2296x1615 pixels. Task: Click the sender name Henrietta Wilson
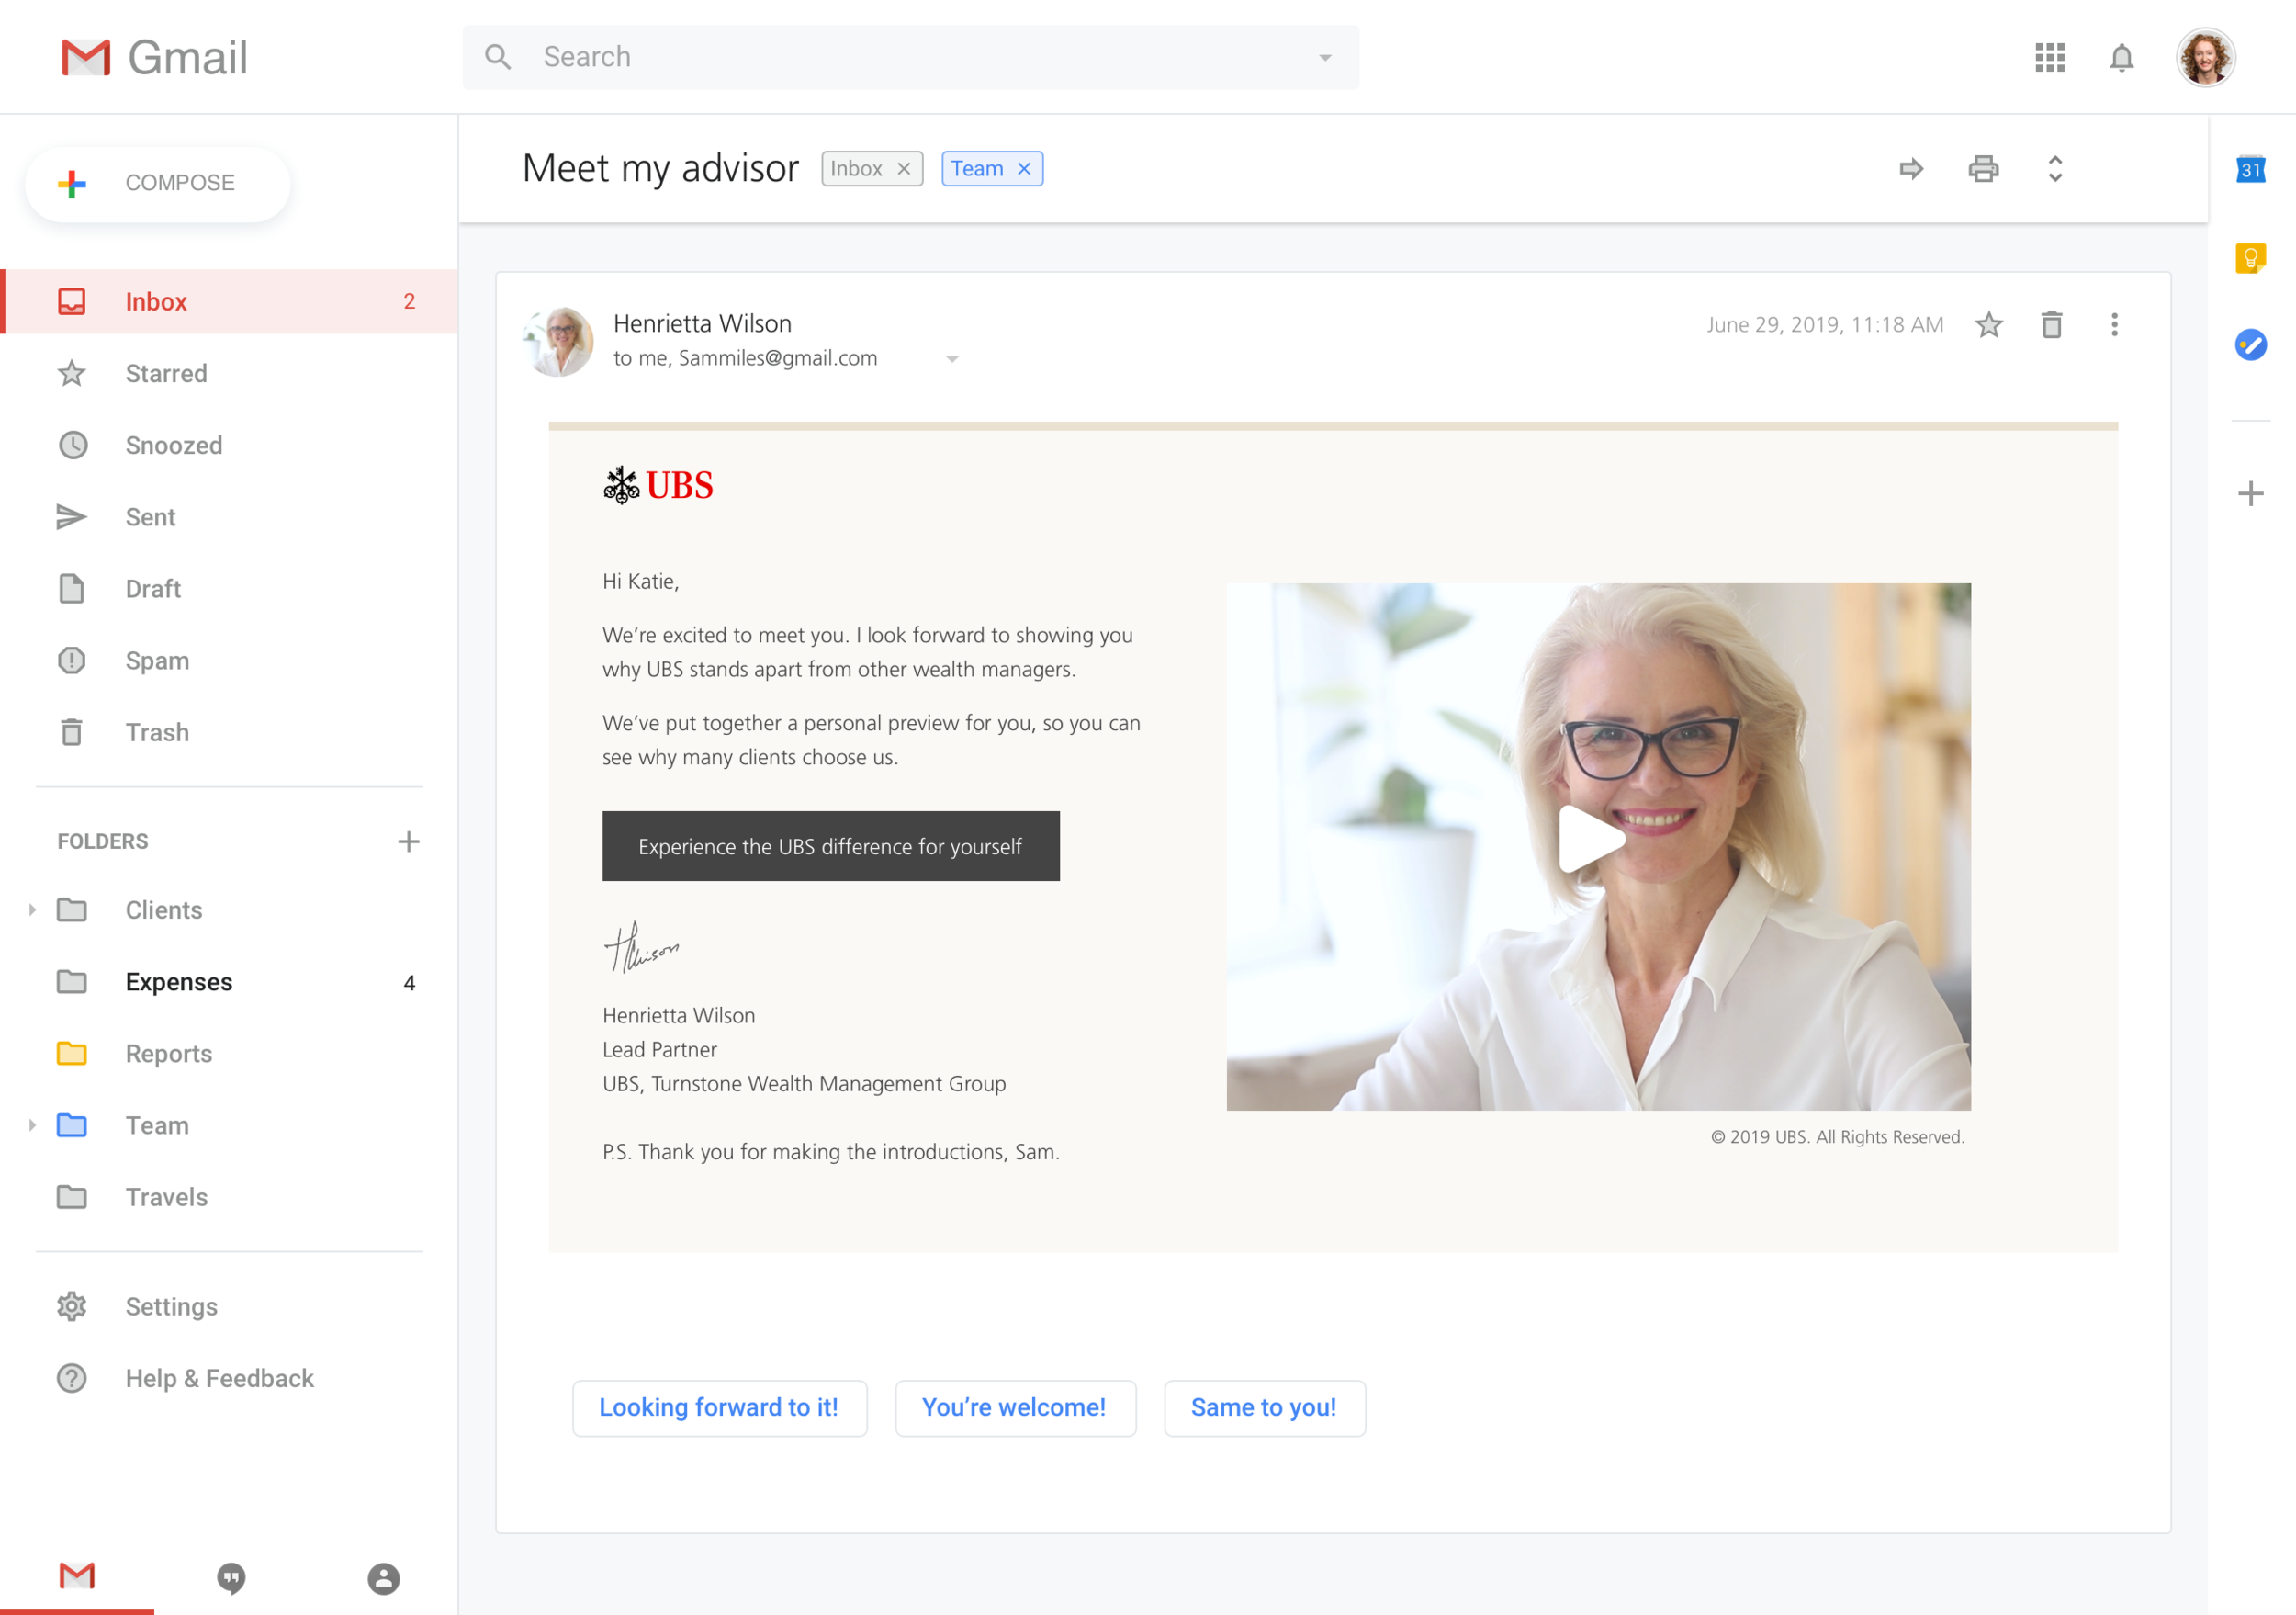coord(702,323)
